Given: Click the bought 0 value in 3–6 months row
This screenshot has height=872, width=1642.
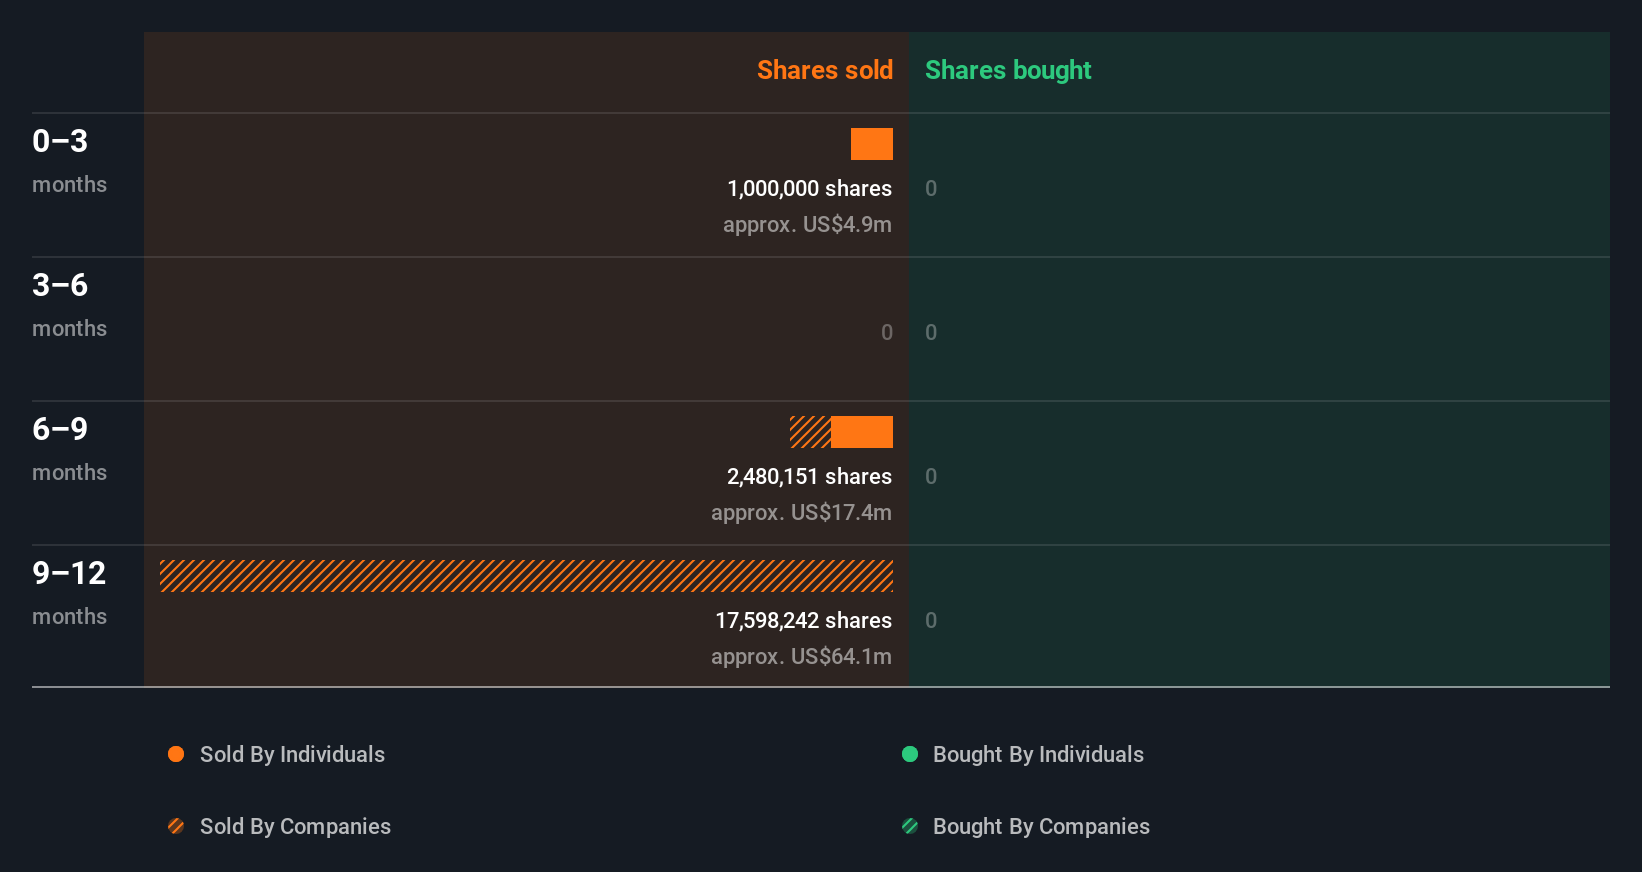Looking at the screenshot, I should point(931,332).
